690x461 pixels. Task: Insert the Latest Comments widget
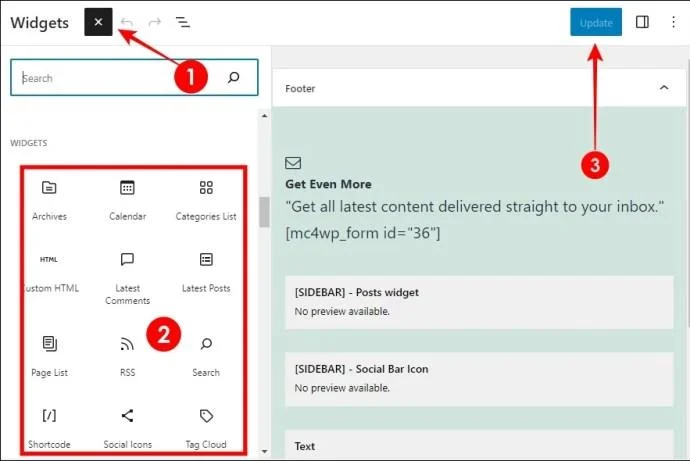click(x=127, y=278)
